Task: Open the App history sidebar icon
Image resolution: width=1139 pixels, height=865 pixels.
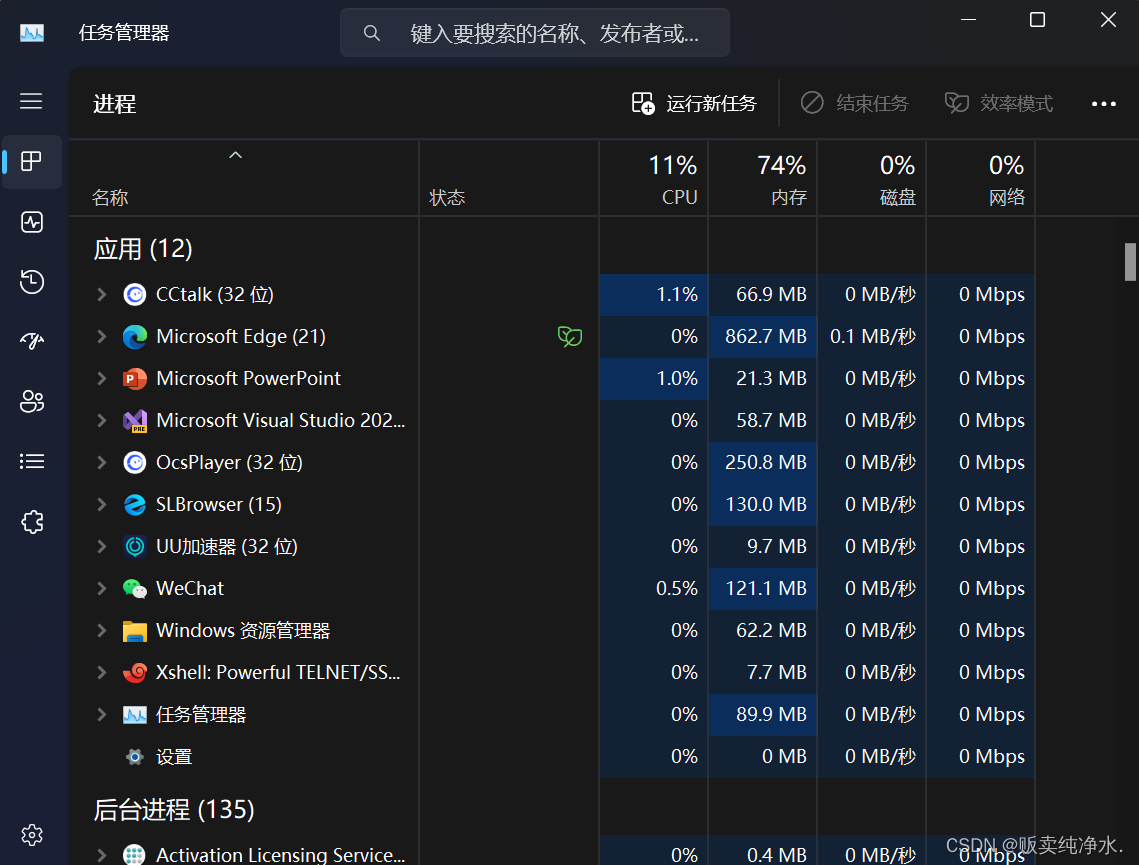Action: [x=31, y=282]
